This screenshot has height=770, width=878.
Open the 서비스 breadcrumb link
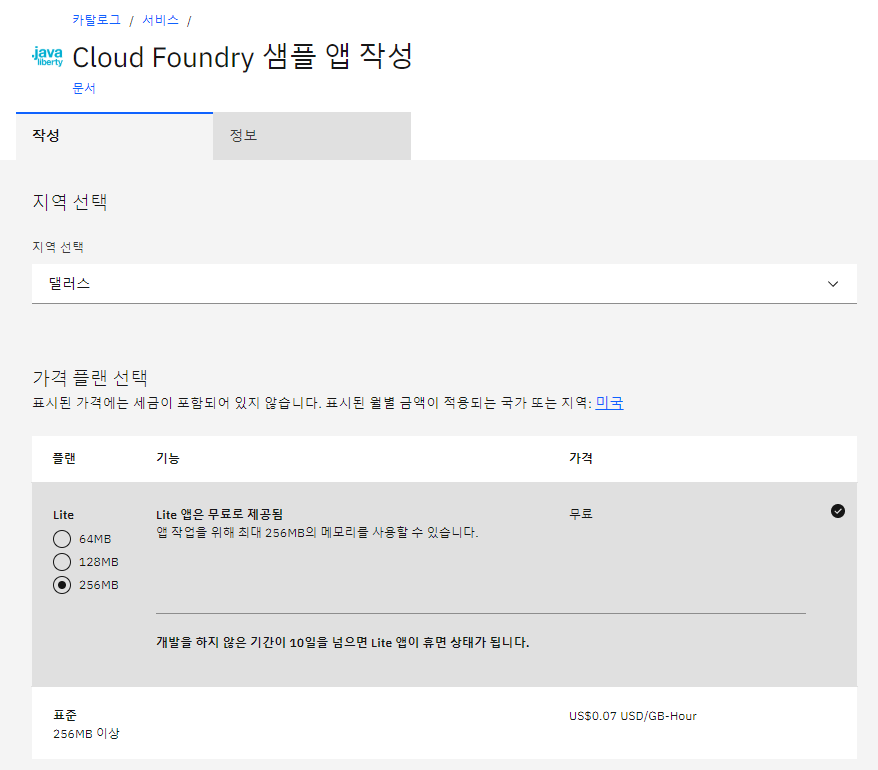[x=160, y=20]
